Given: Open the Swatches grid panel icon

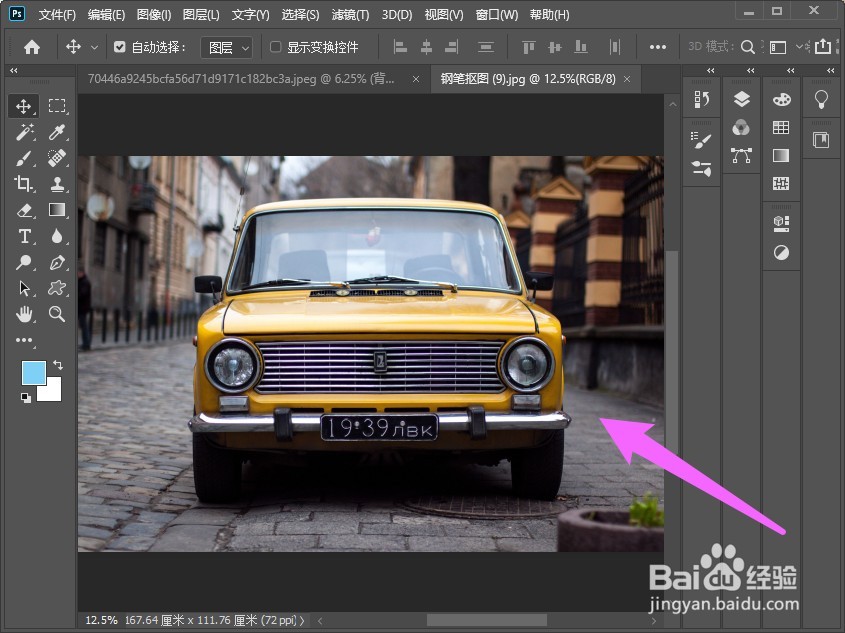Looking at the screenshot, I should click(x=781, y=127).
